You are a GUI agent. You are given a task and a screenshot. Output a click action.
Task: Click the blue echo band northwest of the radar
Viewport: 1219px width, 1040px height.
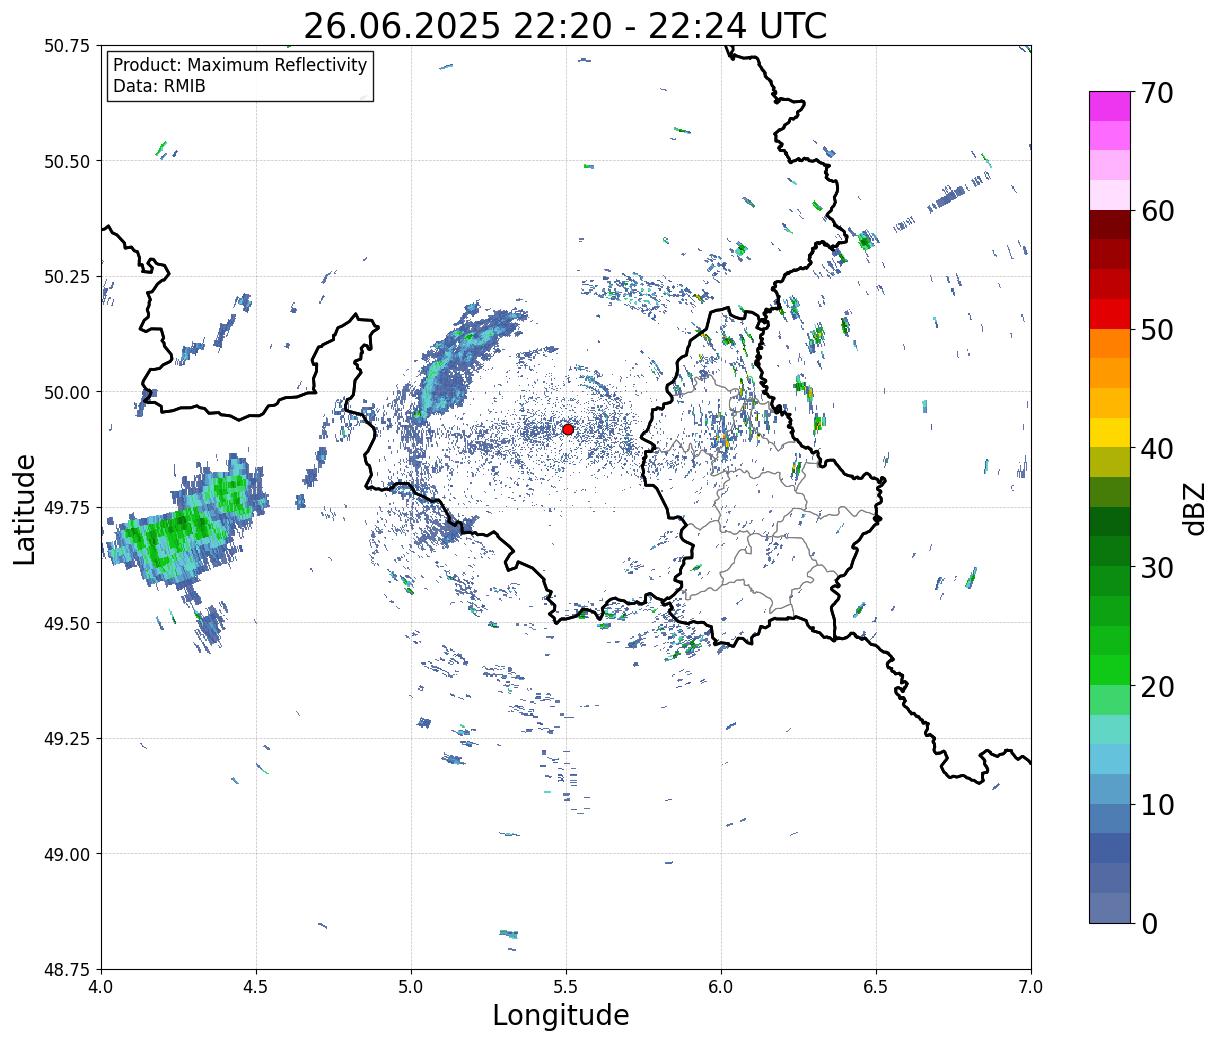click(x=465, y=359)
